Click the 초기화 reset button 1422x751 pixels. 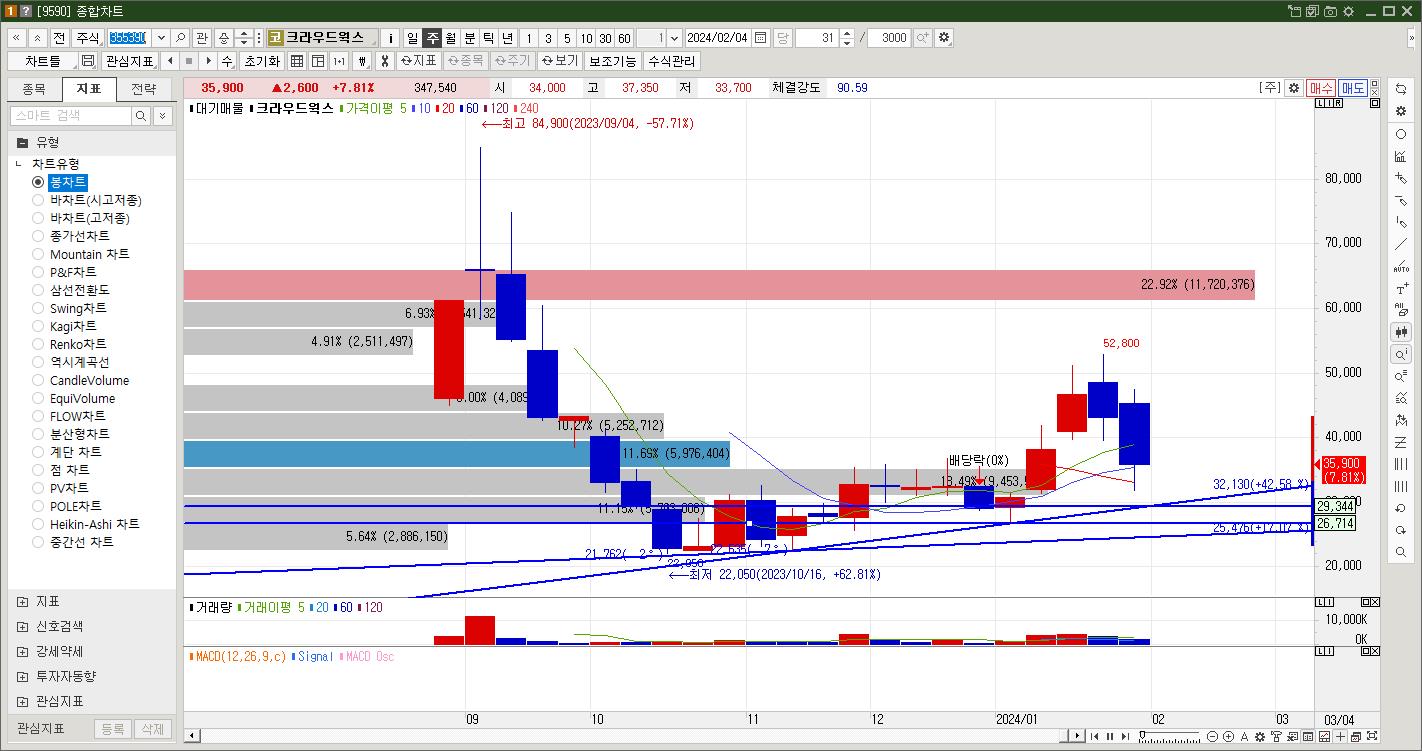[x=262, y=61]
